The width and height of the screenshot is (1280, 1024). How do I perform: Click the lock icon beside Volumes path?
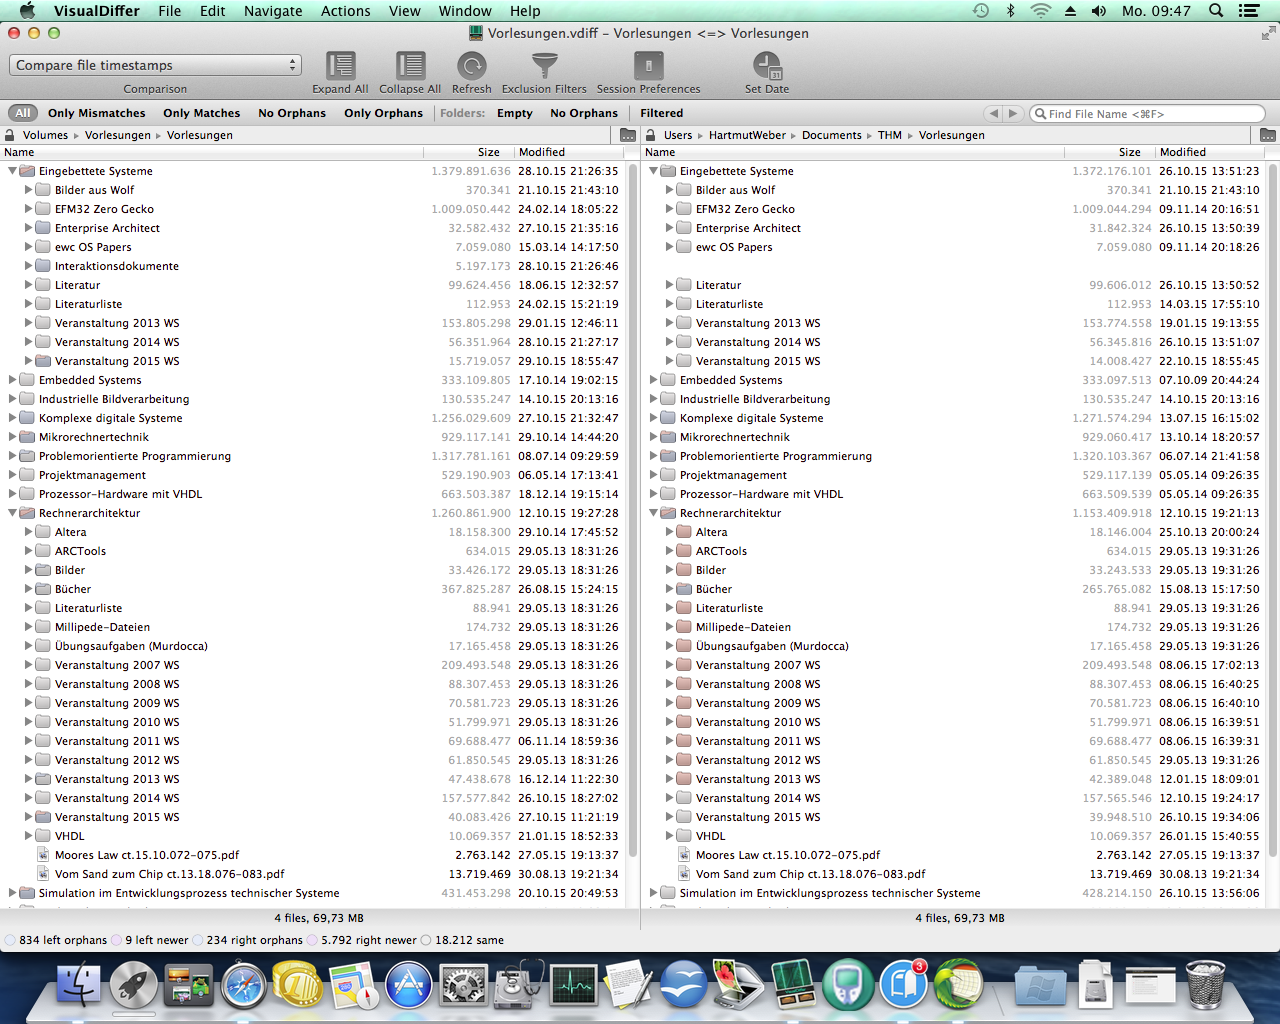coord(10,135)
